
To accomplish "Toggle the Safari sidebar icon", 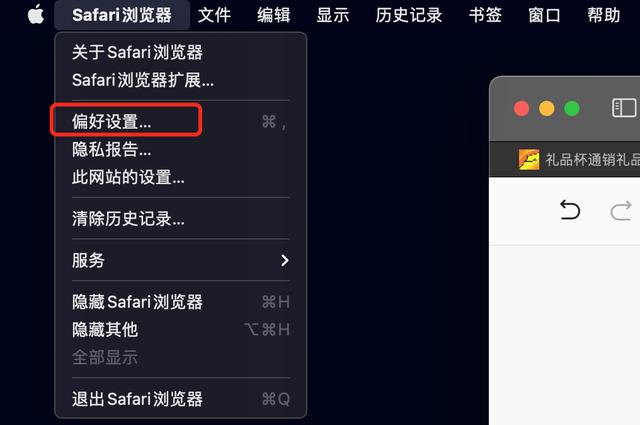I will tap(624, 108).
